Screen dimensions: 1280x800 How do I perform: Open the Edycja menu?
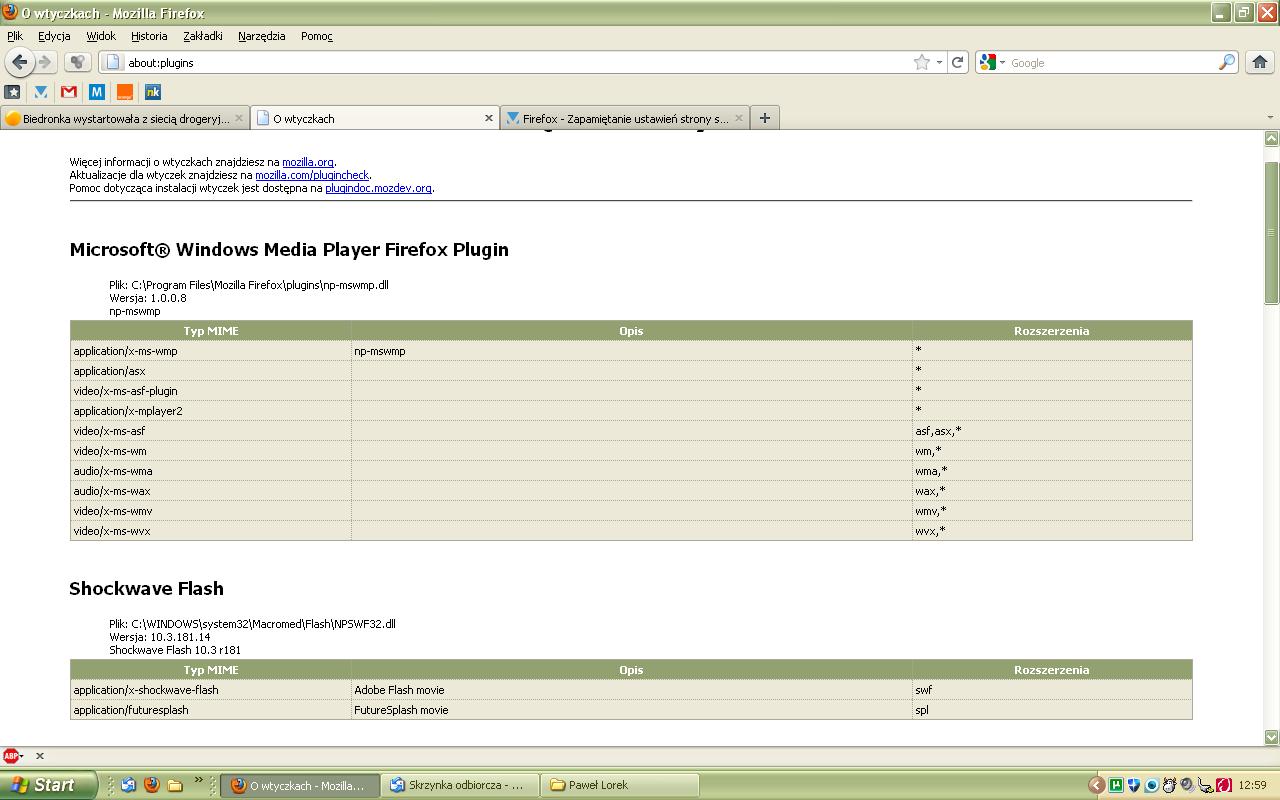[x=54, y=36]
